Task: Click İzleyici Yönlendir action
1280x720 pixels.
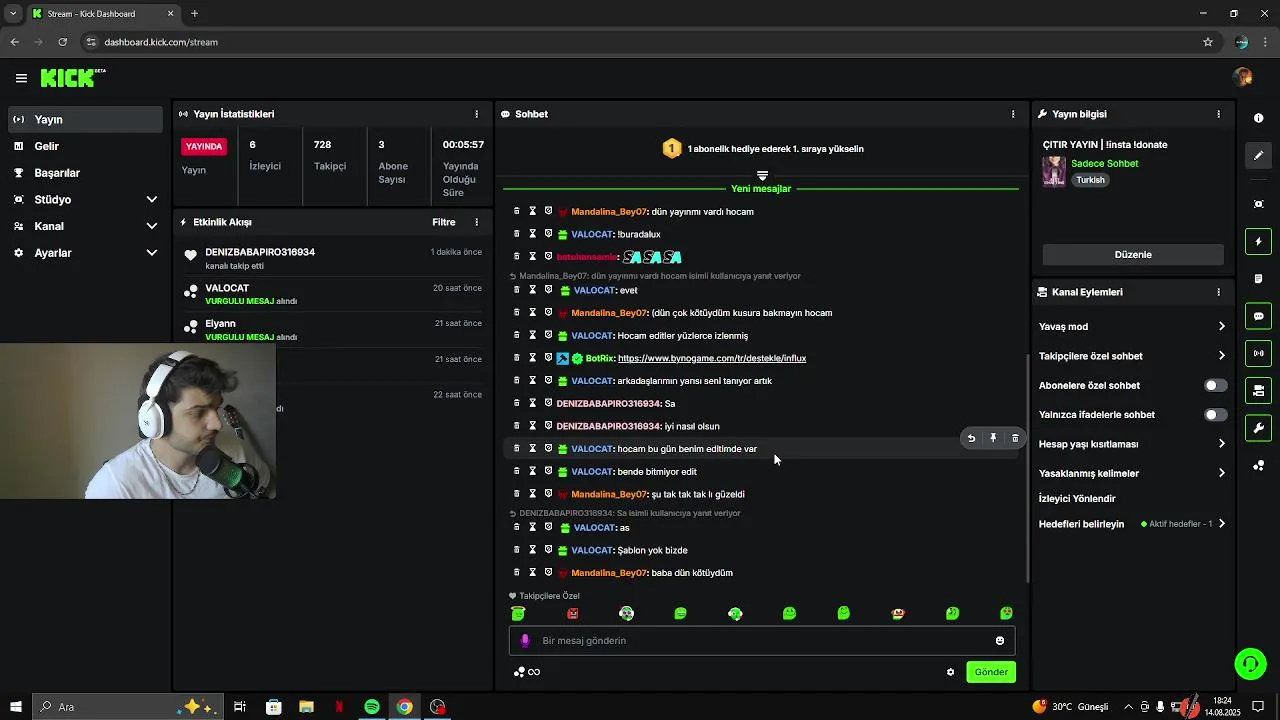Action: point(1077,498)
